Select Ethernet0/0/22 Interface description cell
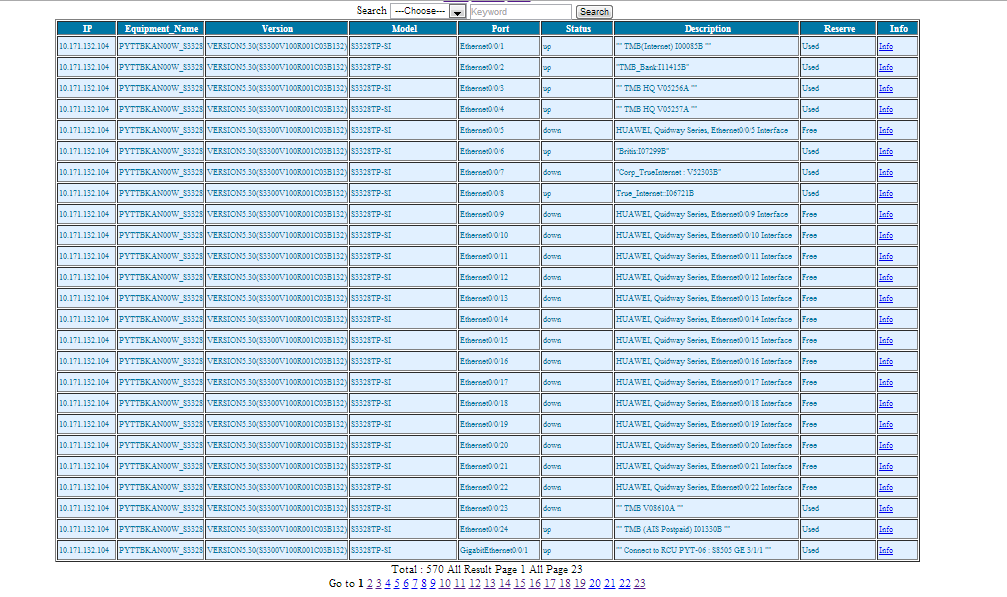The width and height of the screenshot is (1007, 597). point(706,487)
